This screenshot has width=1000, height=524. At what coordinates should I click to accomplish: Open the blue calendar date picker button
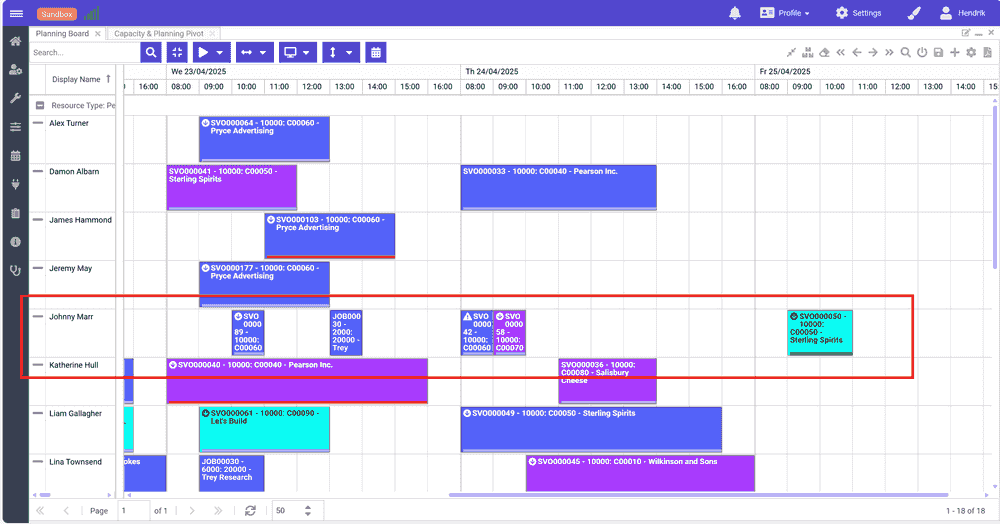click(x=376, y=52)
